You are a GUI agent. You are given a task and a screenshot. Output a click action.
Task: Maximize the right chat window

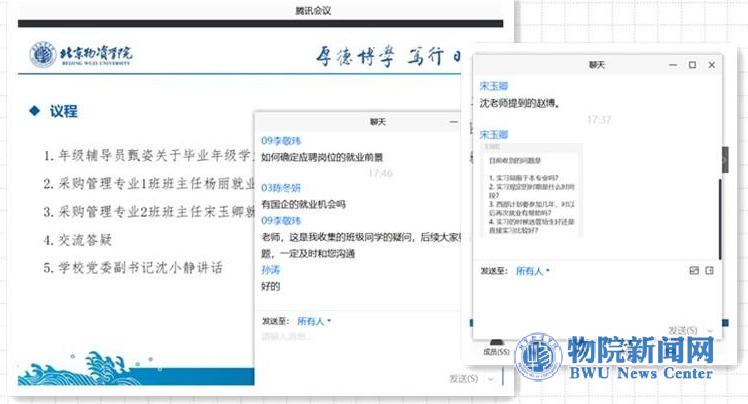coord(692,65)
